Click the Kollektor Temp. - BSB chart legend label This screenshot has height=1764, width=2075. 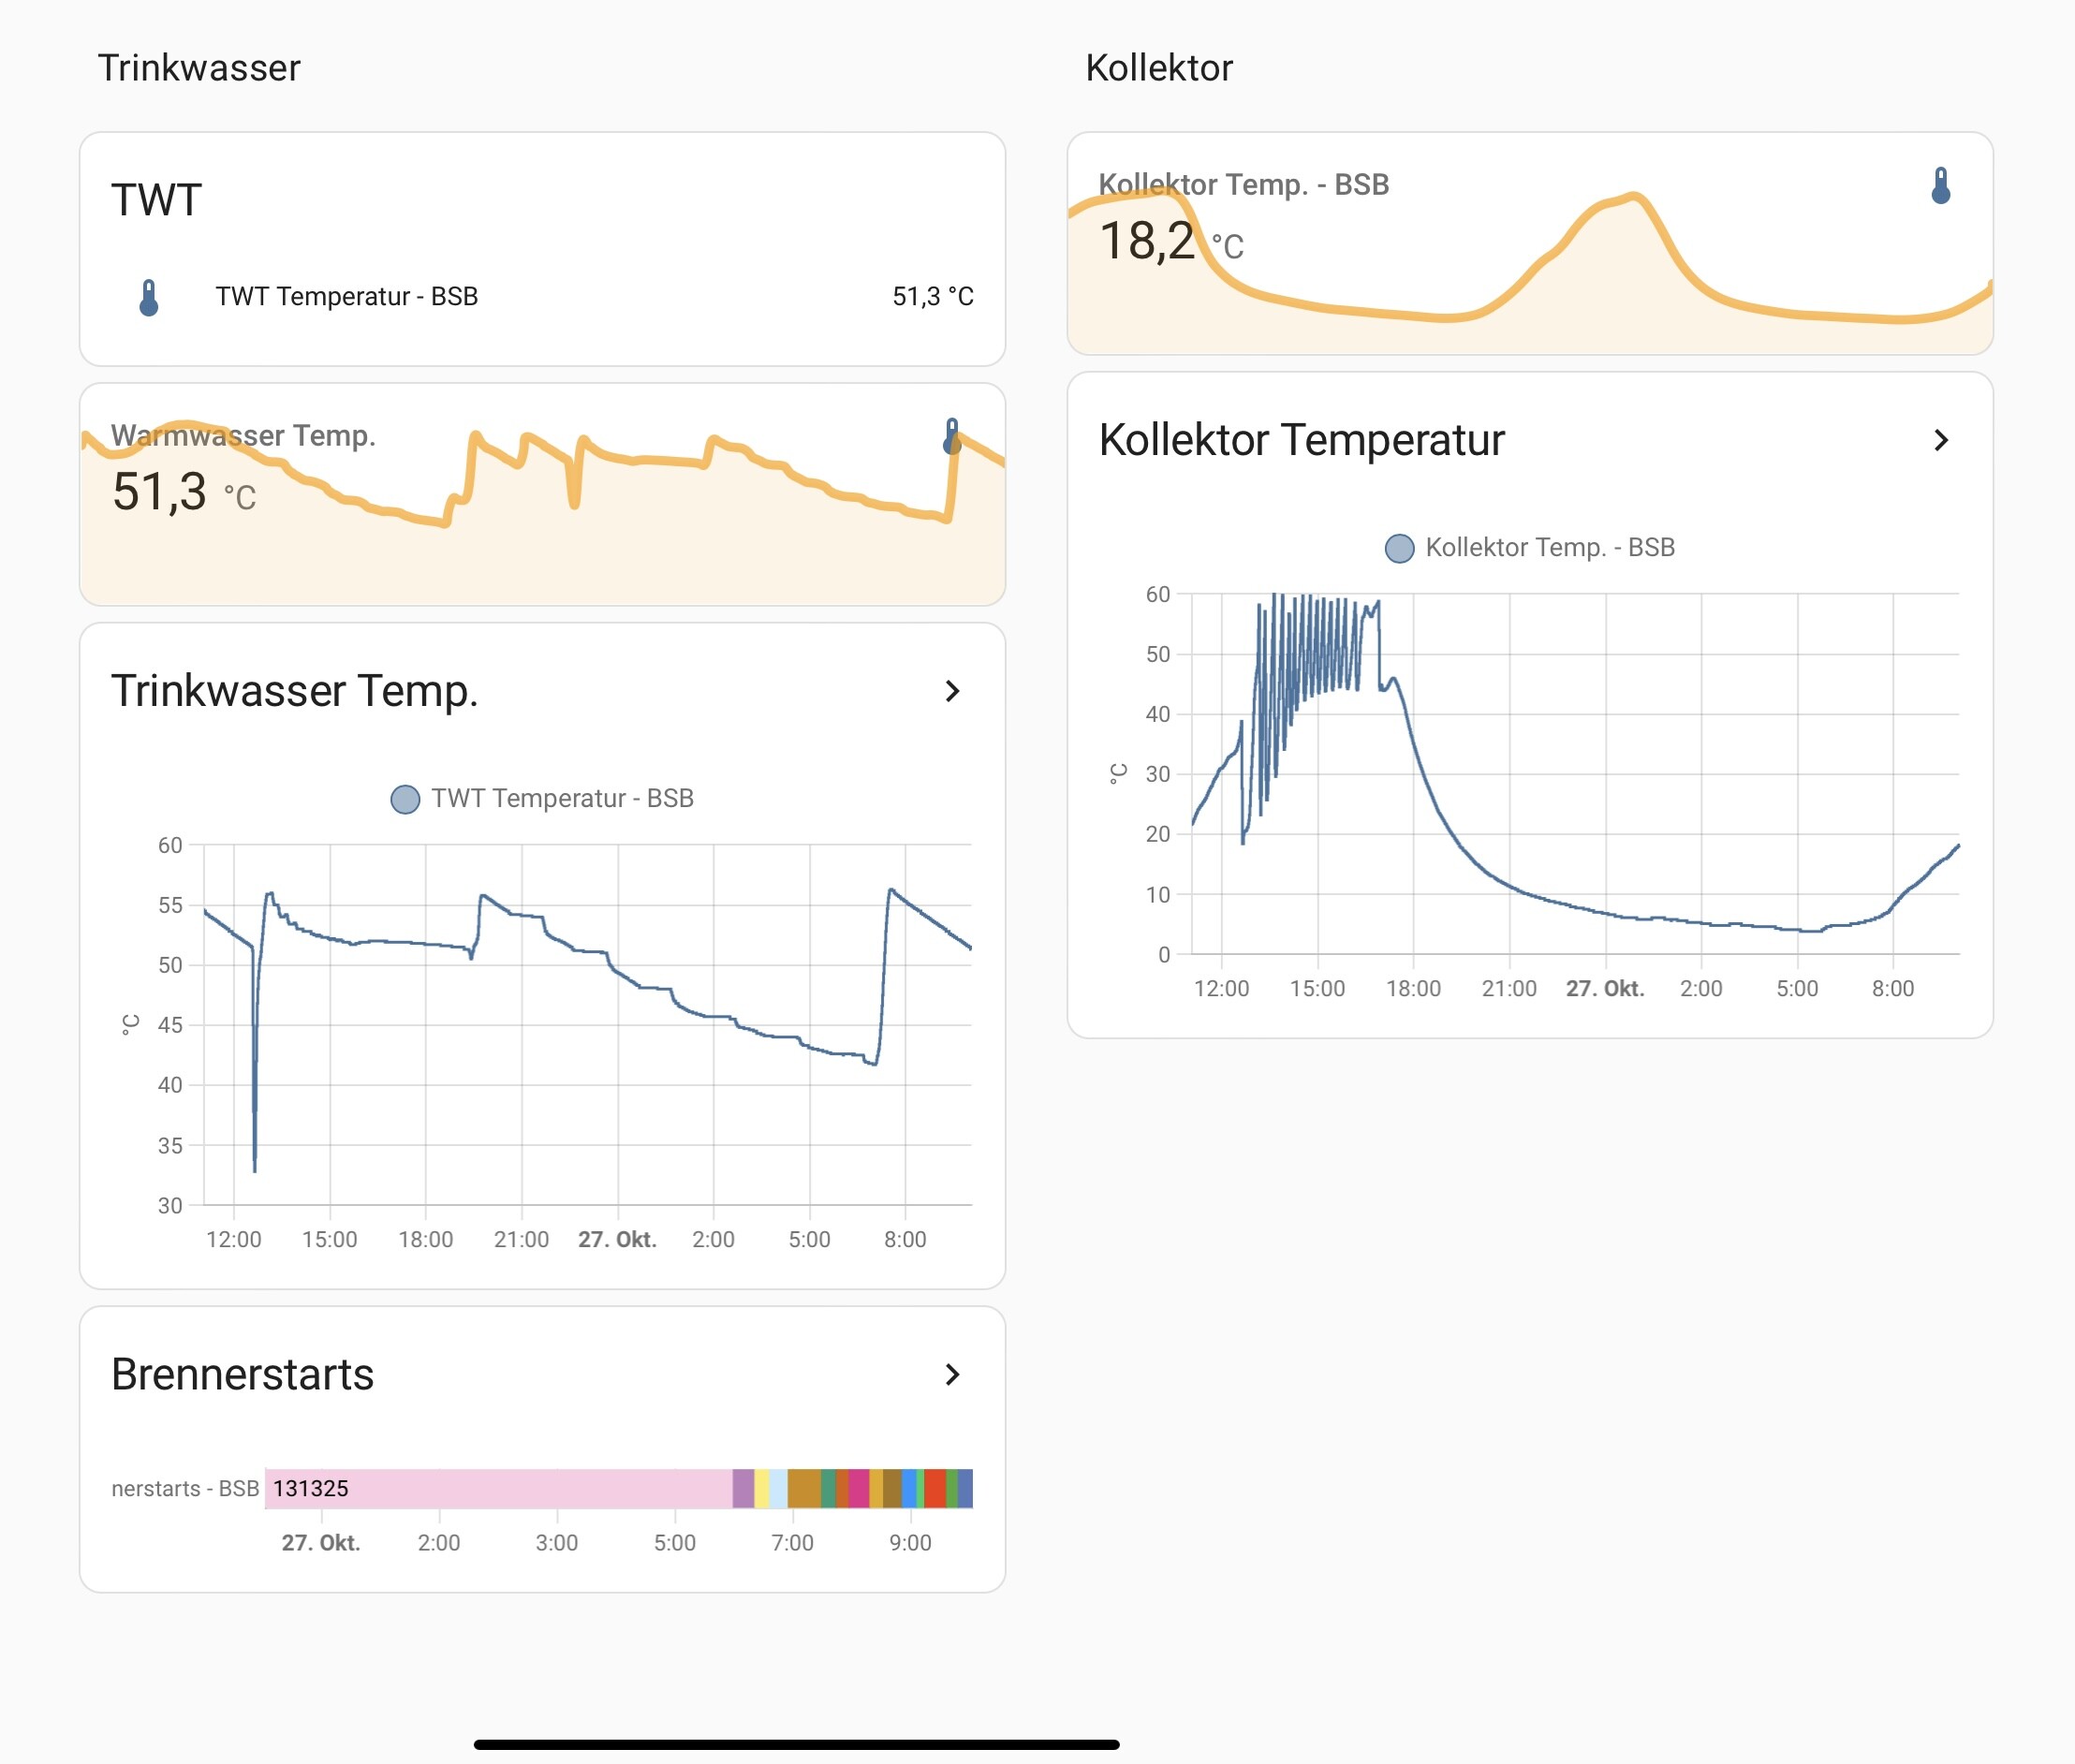[1550, 548]
